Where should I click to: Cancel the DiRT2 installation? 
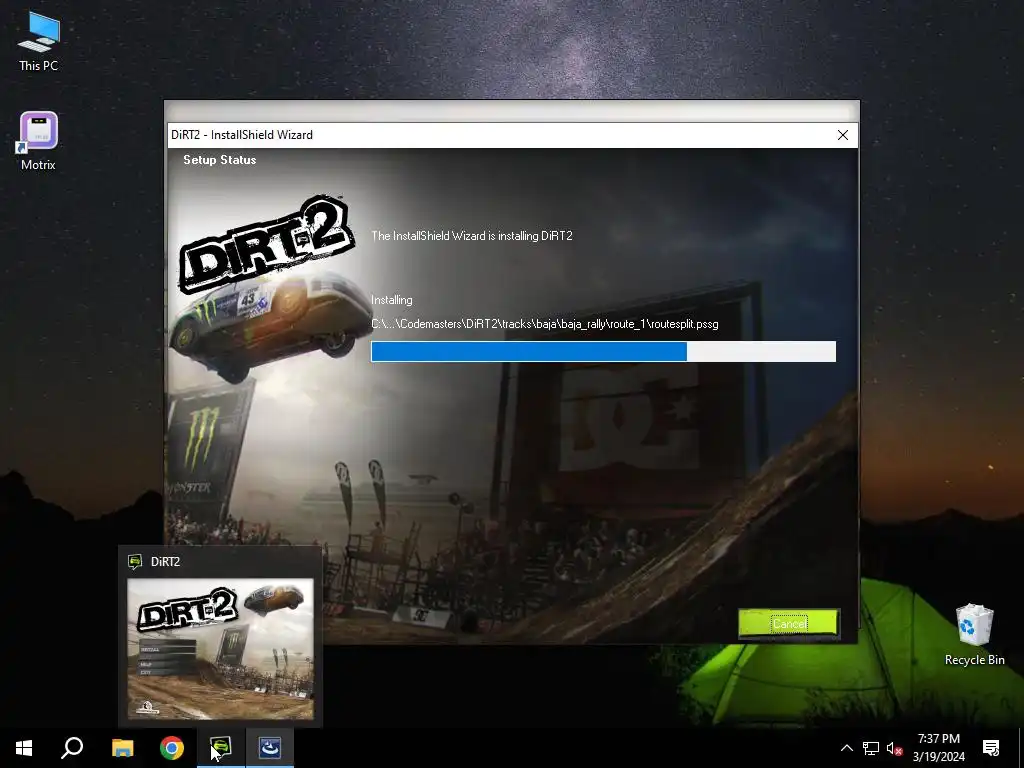[788, 623]
